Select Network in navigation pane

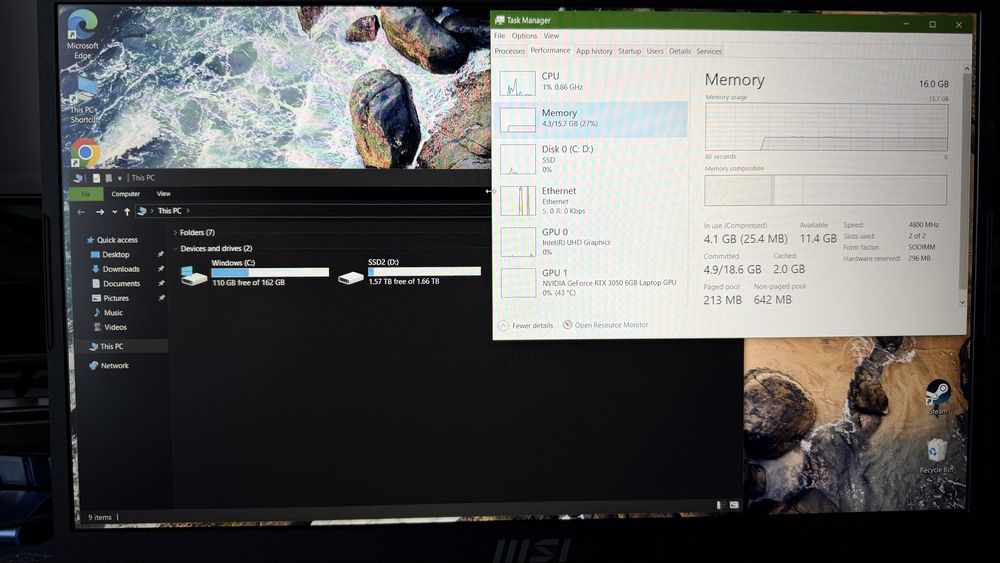(109, 365)
